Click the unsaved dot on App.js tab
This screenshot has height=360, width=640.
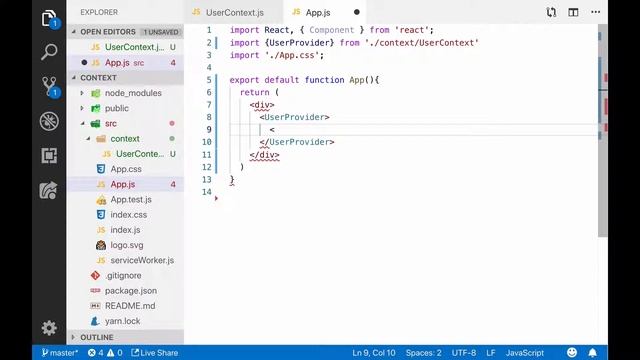pyautogui.click(x=357, y=12)
